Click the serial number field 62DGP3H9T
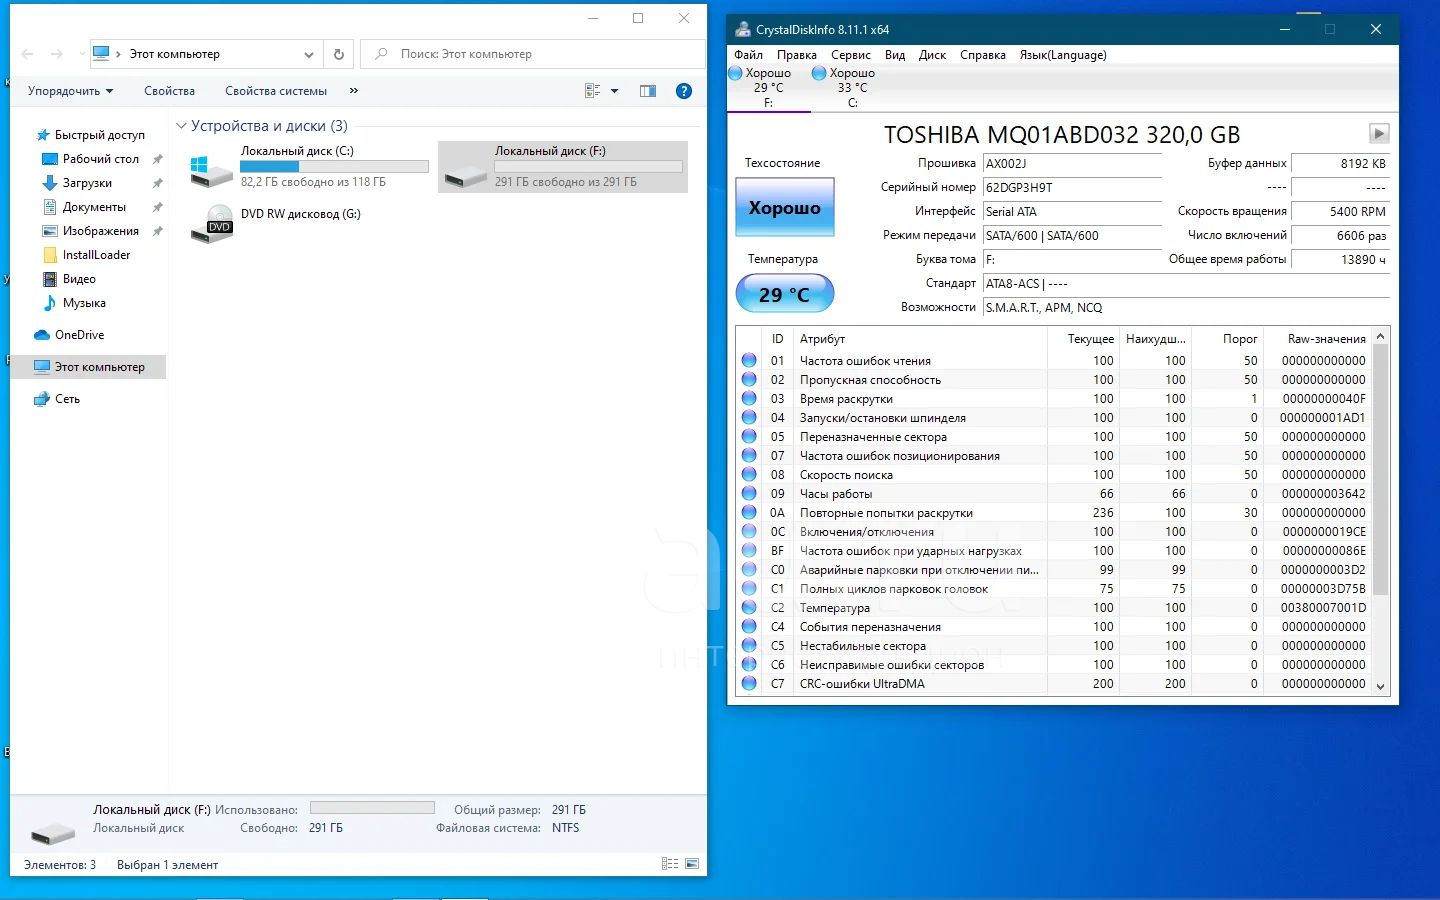1440x900 pixels. click(1072, 187)
